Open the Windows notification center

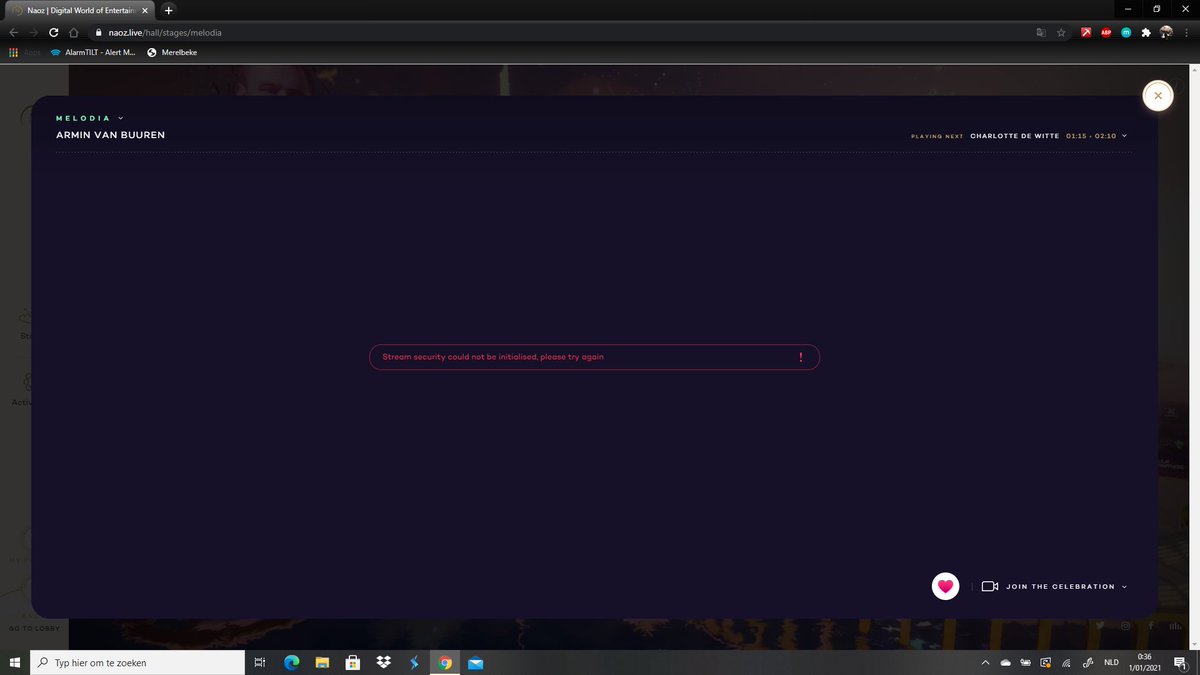point(1181,662)
